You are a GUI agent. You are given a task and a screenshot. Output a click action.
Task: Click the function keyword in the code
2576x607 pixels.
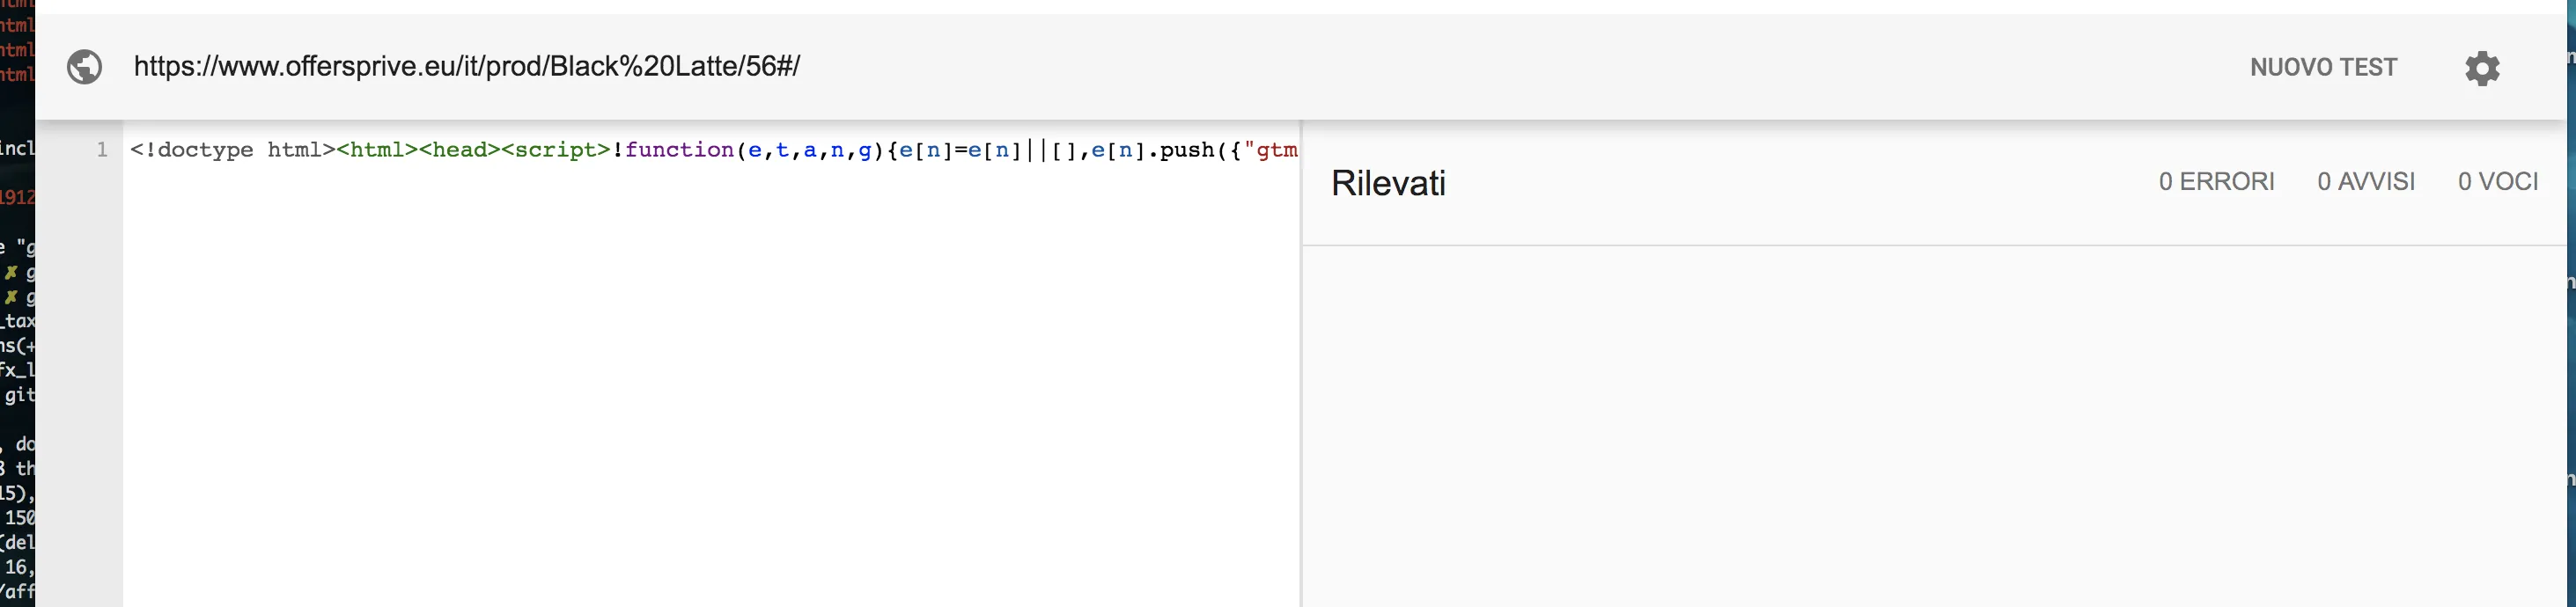680,150
